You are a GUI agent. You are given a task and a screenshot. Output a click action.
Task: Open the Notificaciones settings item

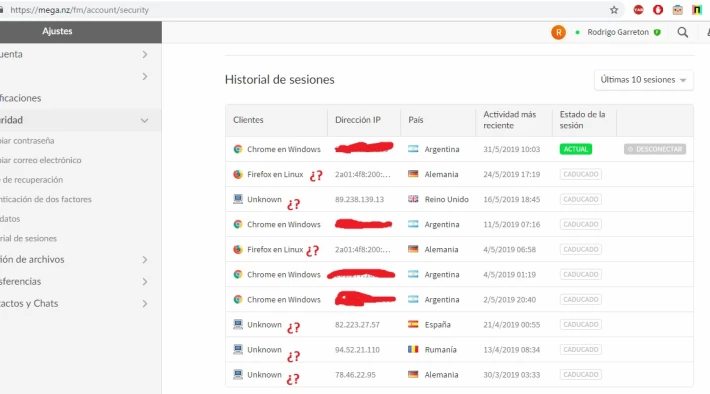click(x=21, y=98)
